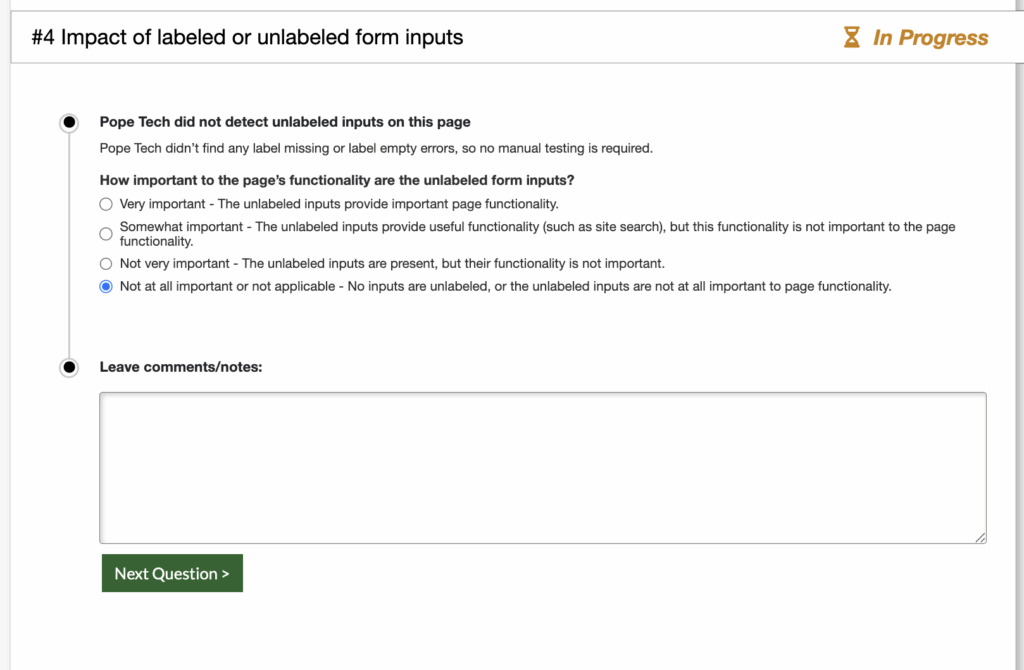Click the 'Somewhat important' option label text

pos(537,227)
